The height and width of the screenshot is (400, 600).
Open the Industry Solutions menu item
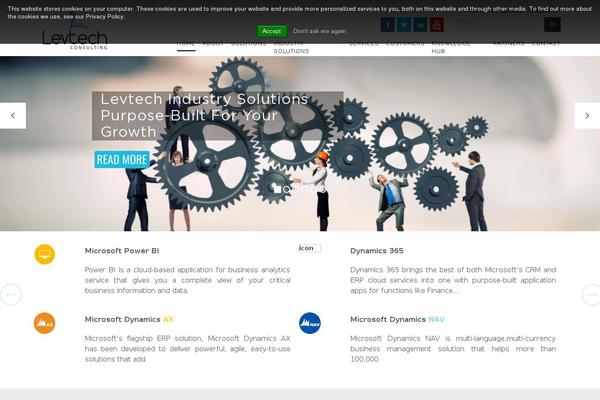click(291, 47)
